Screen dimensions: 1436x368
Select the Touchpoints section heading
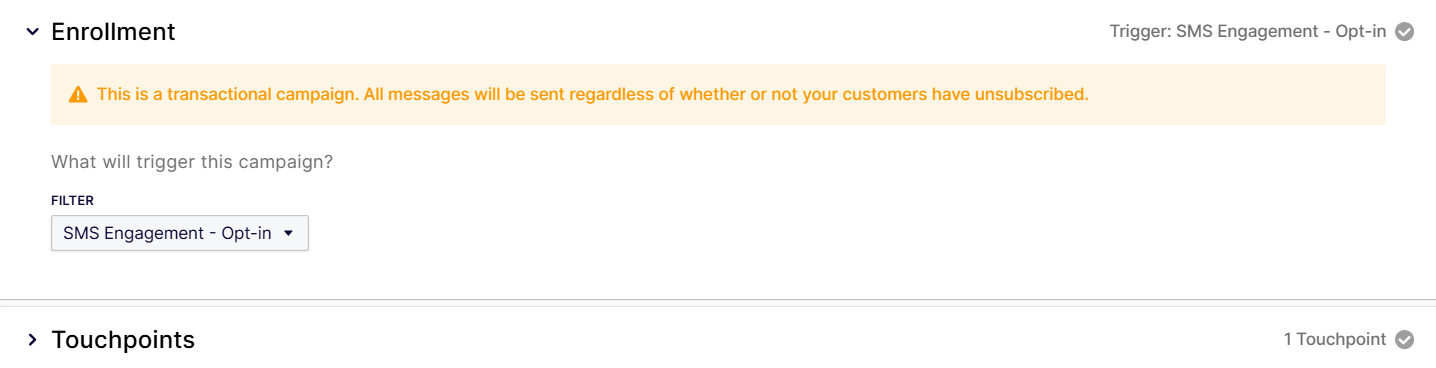click(123, 340)
